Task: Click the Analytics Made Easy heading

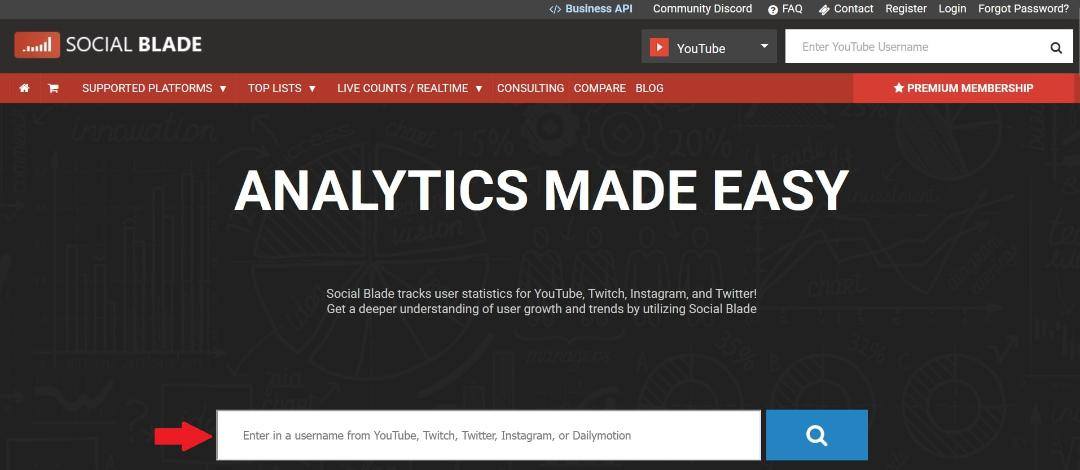Action: click(541, 191)
